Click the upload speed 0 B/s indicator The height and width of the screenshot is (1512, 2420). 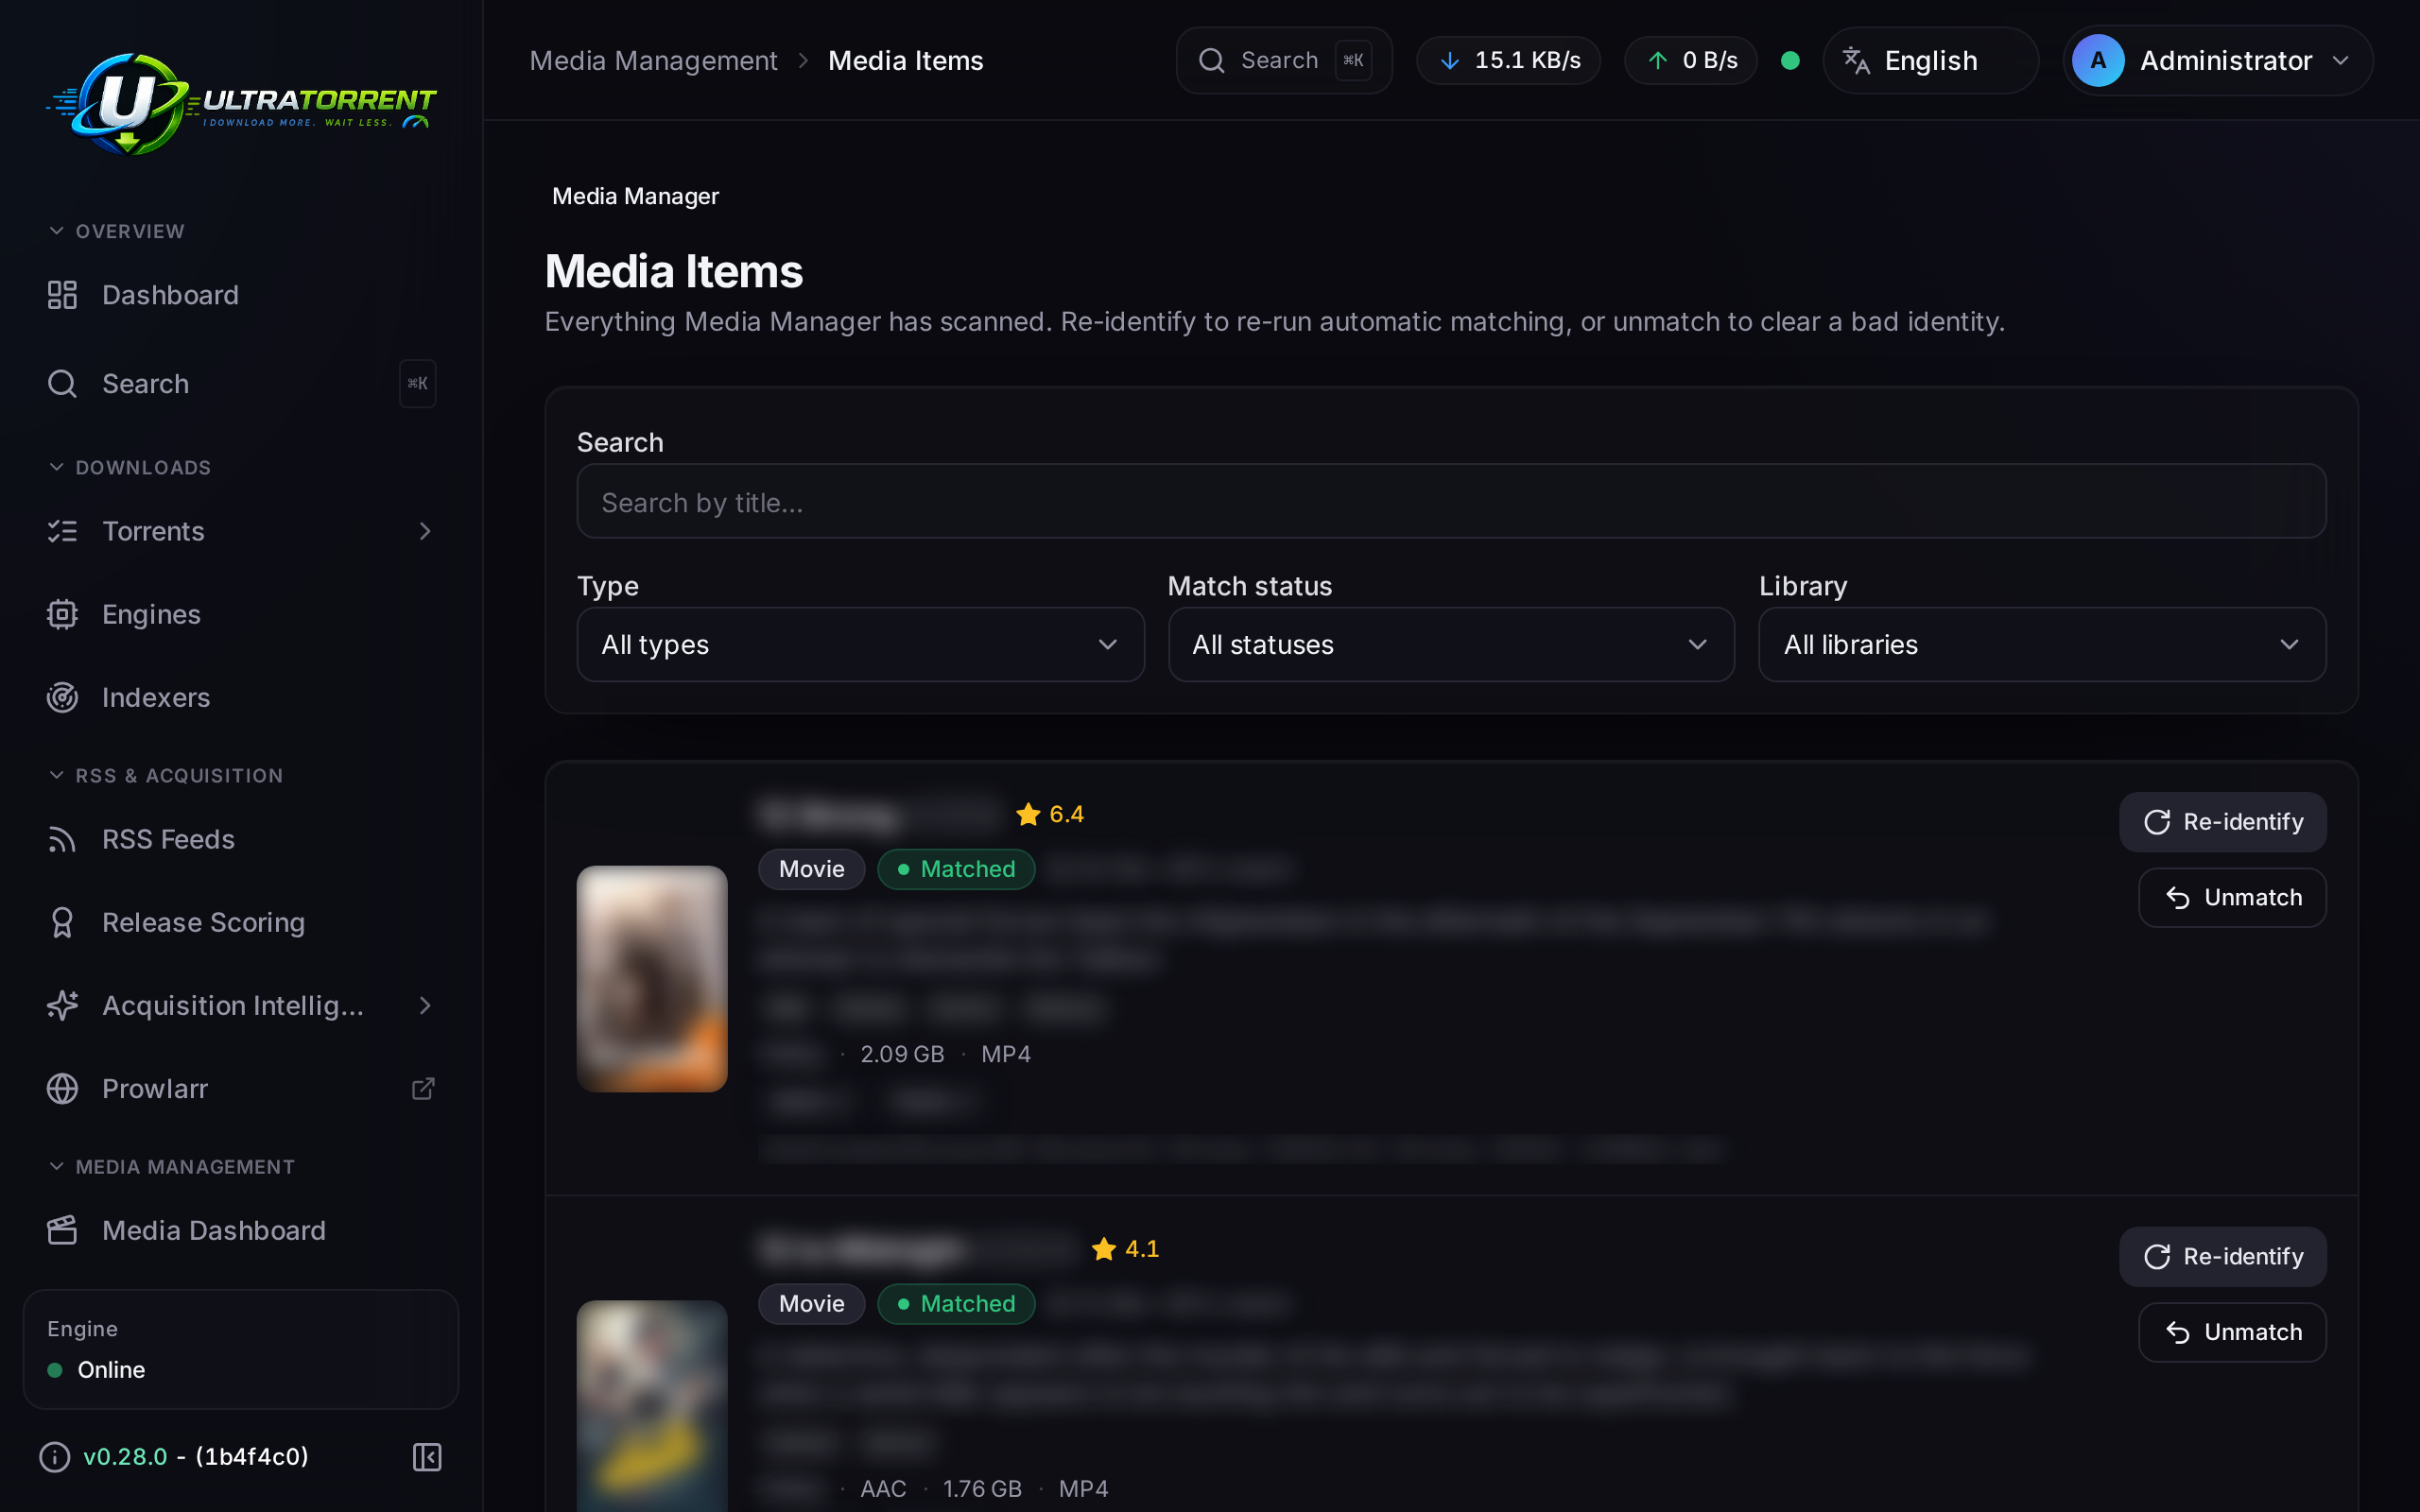pyautogui.click(x=1691, y=60)
